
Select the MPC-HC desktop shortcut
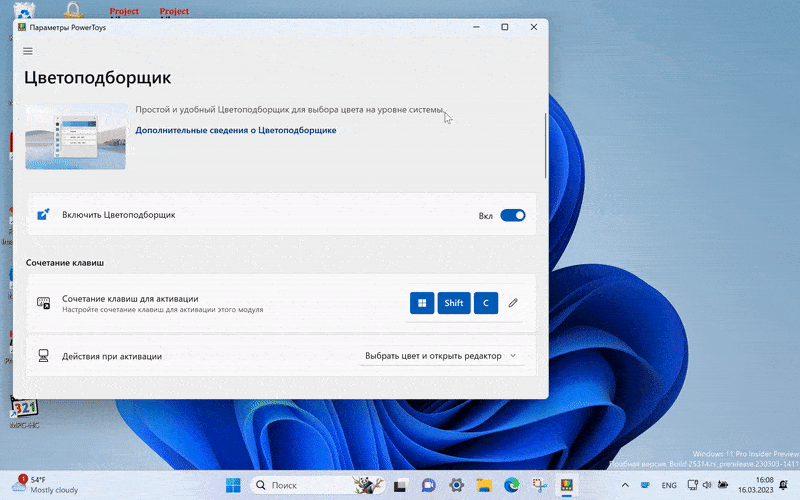24,413
